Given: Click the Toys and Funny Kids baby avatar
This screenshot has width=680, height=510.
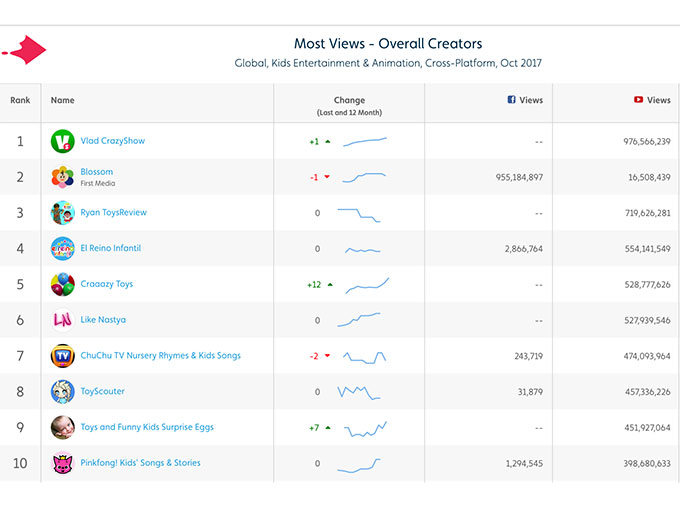Looking at the screenshot, I should [62, 427].
